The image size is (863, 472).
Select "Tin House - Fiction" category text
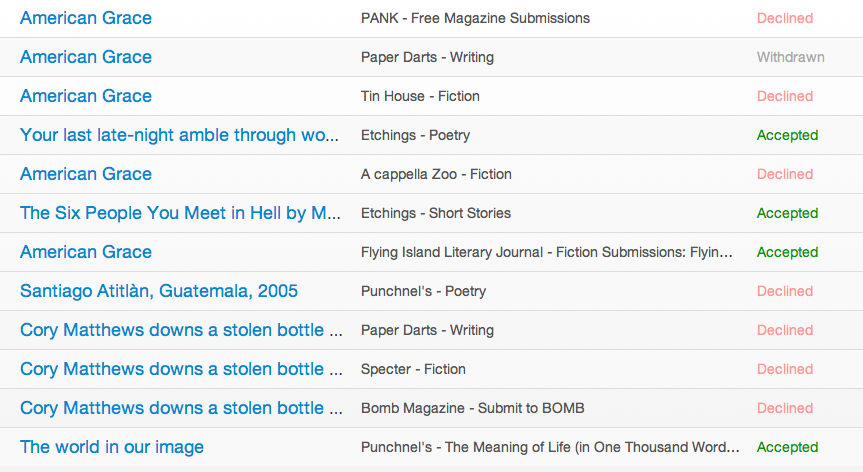click(420, 96)
